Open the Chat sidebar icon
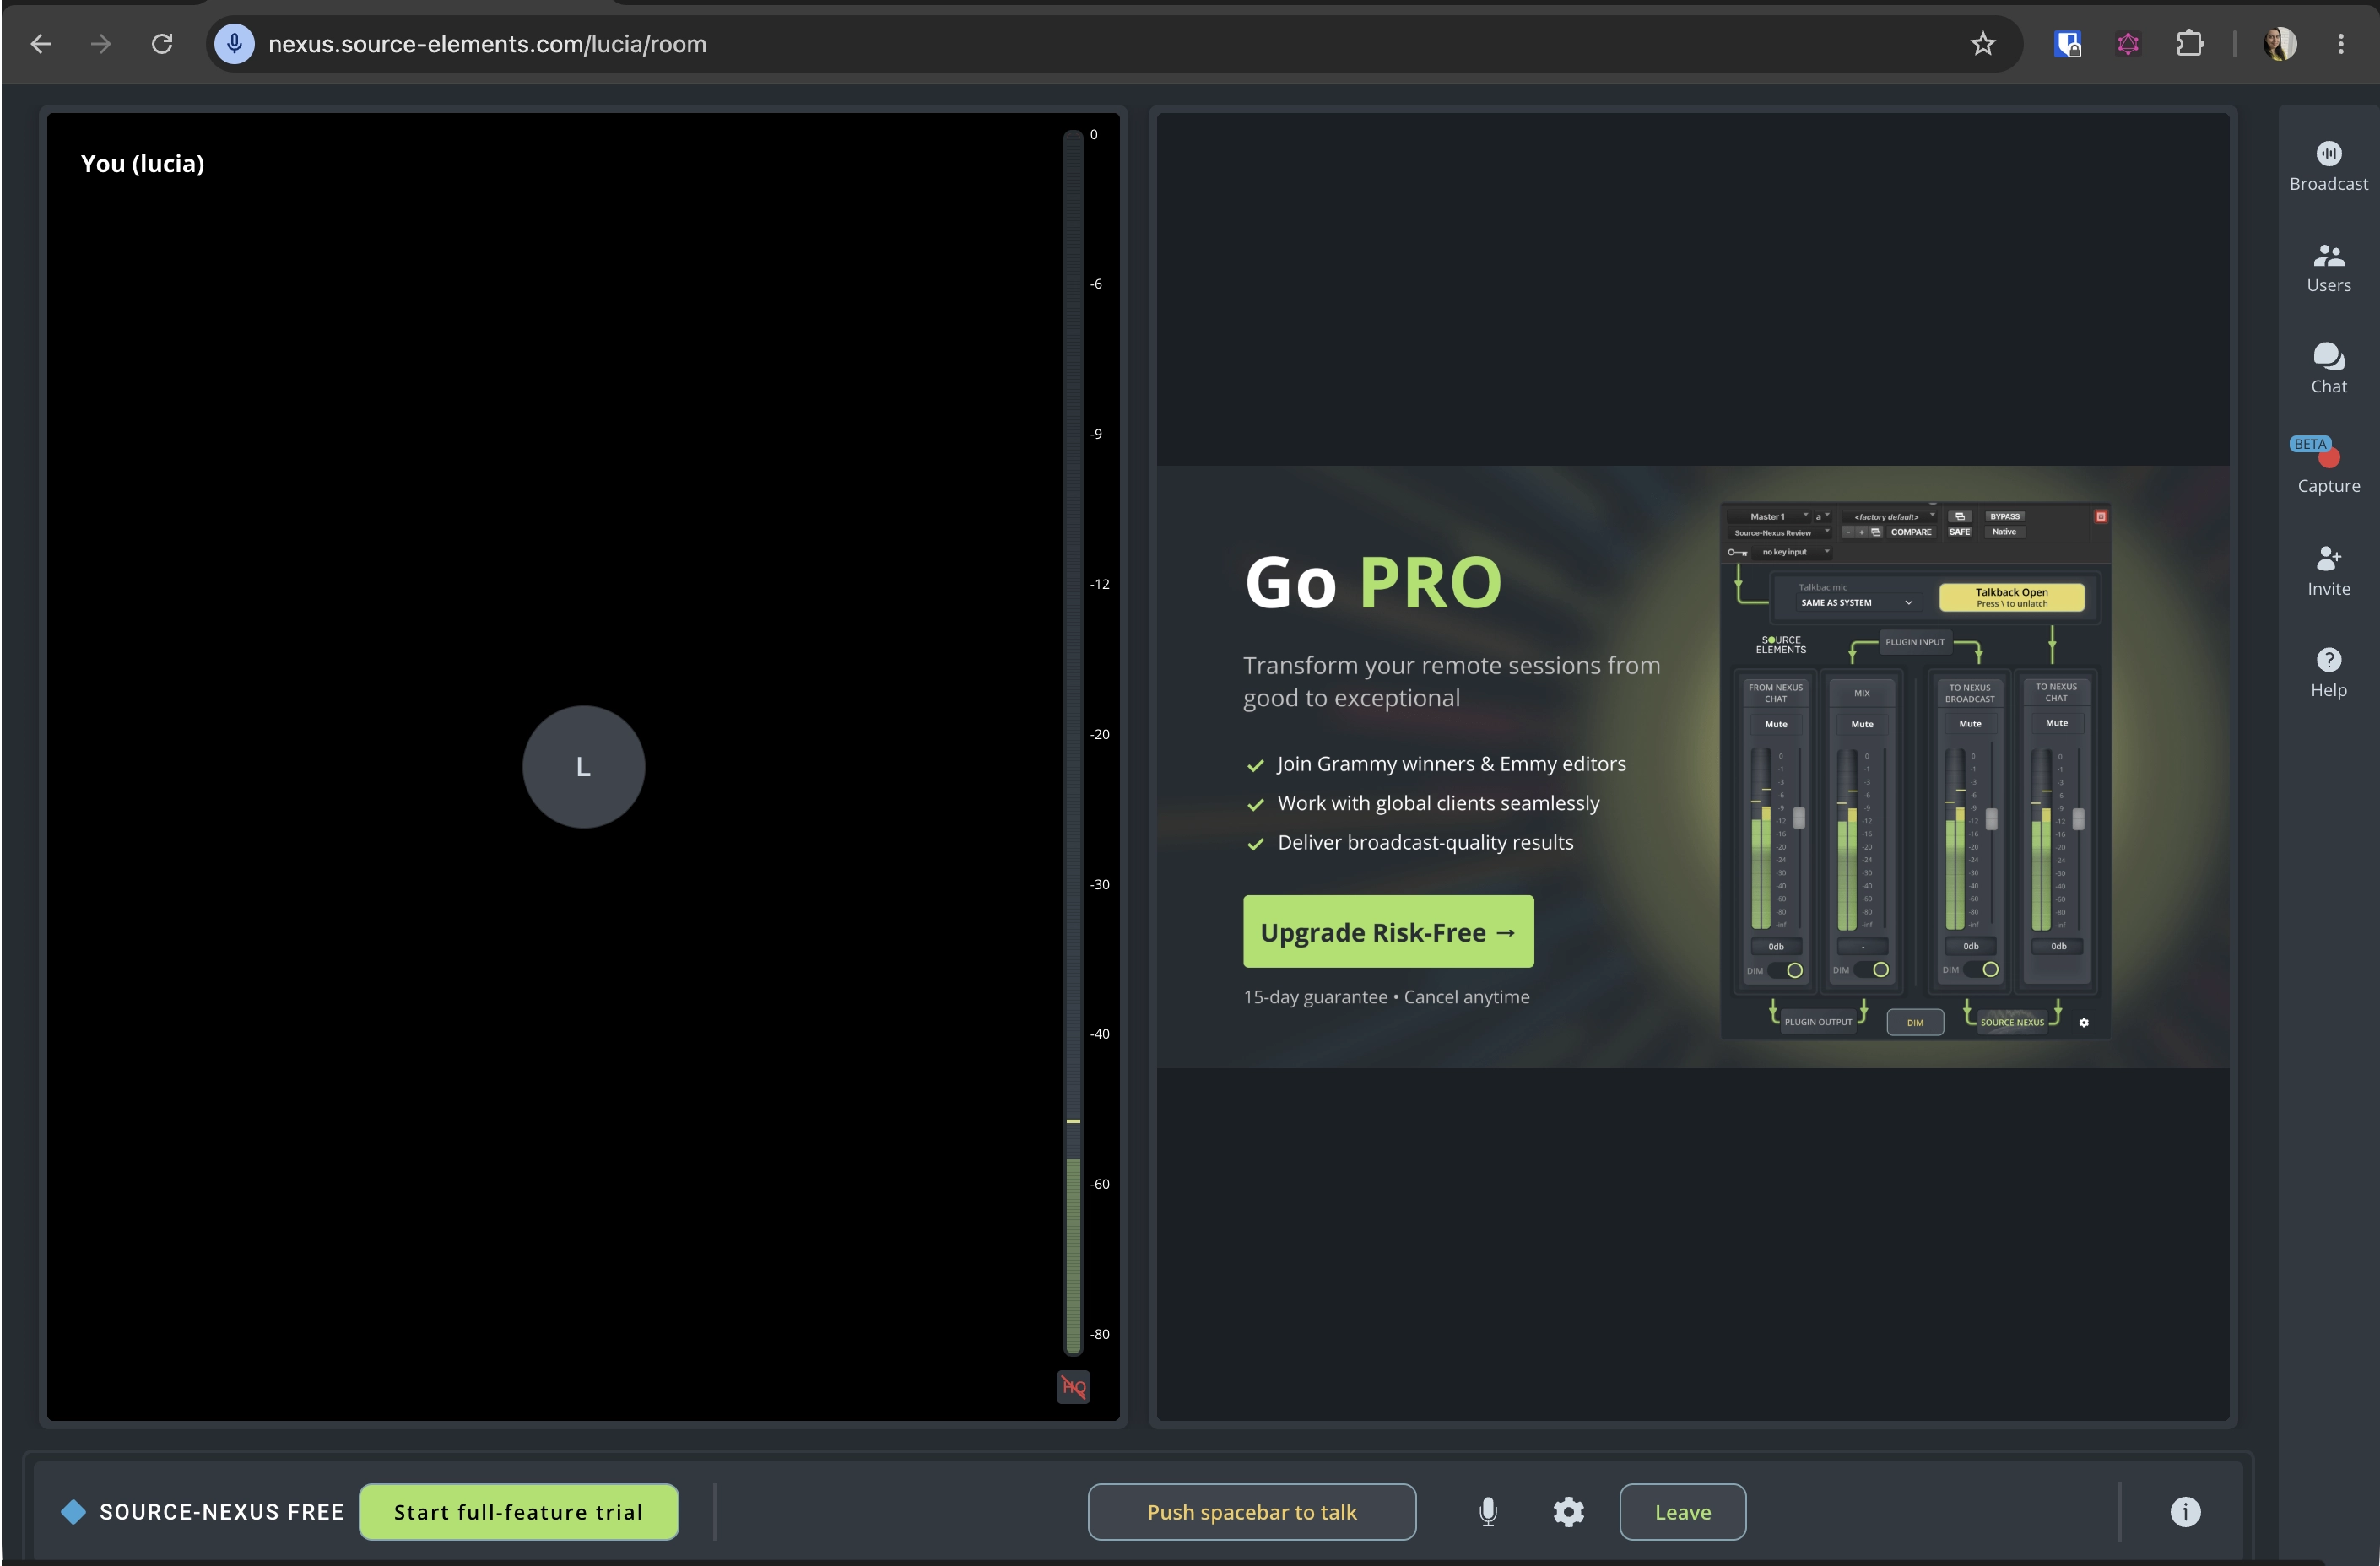The height and width of the screenshot is (1566, 2380). [2328, 356]
